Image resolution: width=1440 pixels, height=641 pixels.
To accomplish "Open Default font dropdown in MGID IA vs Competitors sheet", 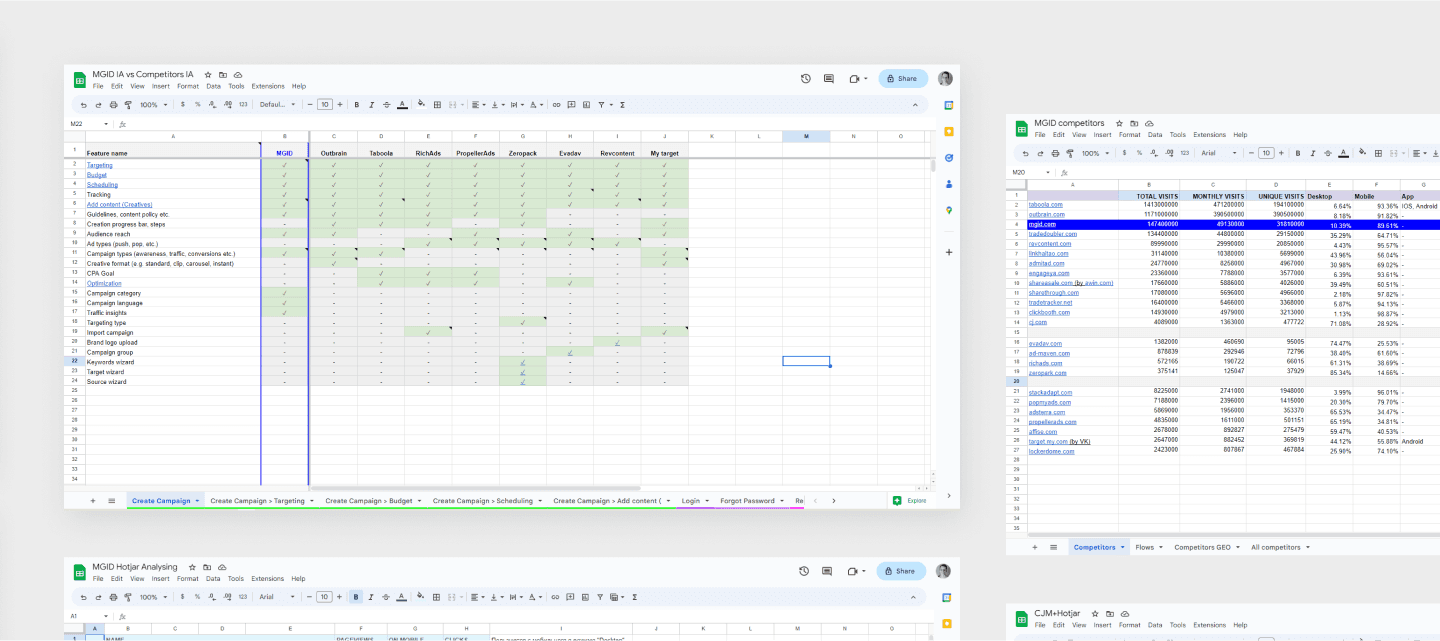I will pos(277,104).
